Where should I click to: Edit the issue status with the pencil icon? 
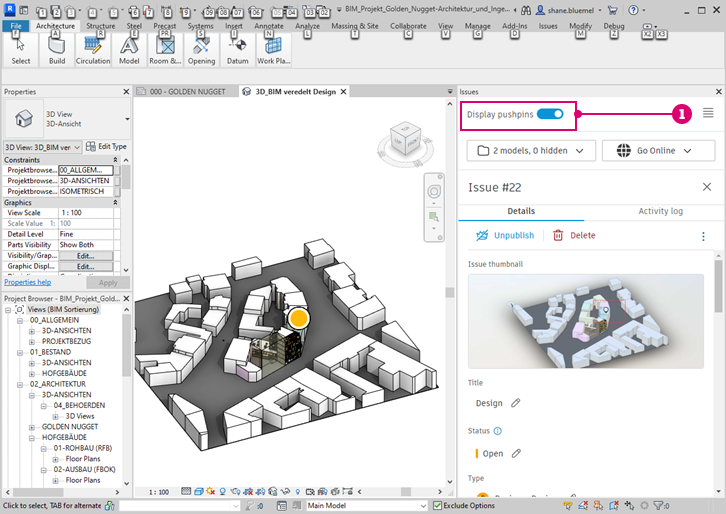516,453
